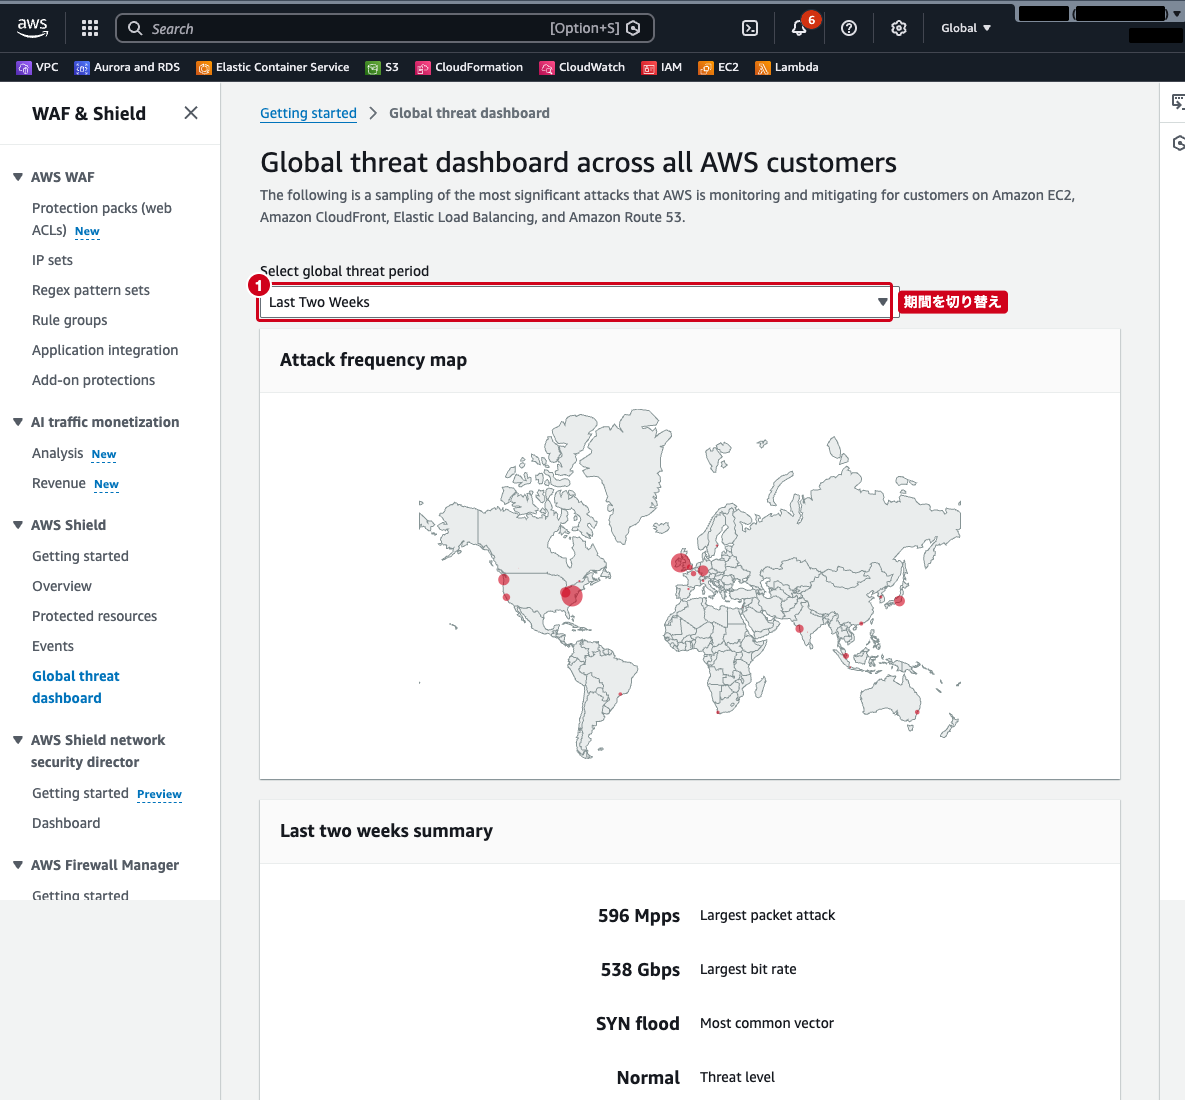Click the EC2 service icon
This screenshot has height=1100, width=1185.
coord(705,68)
